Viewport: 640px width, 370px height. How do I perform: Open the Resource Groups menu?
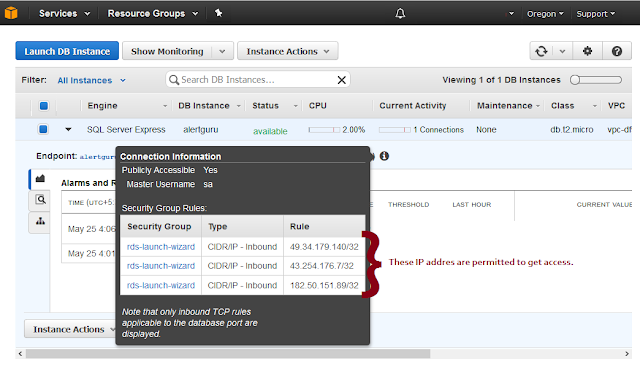(x=153, y=13)
